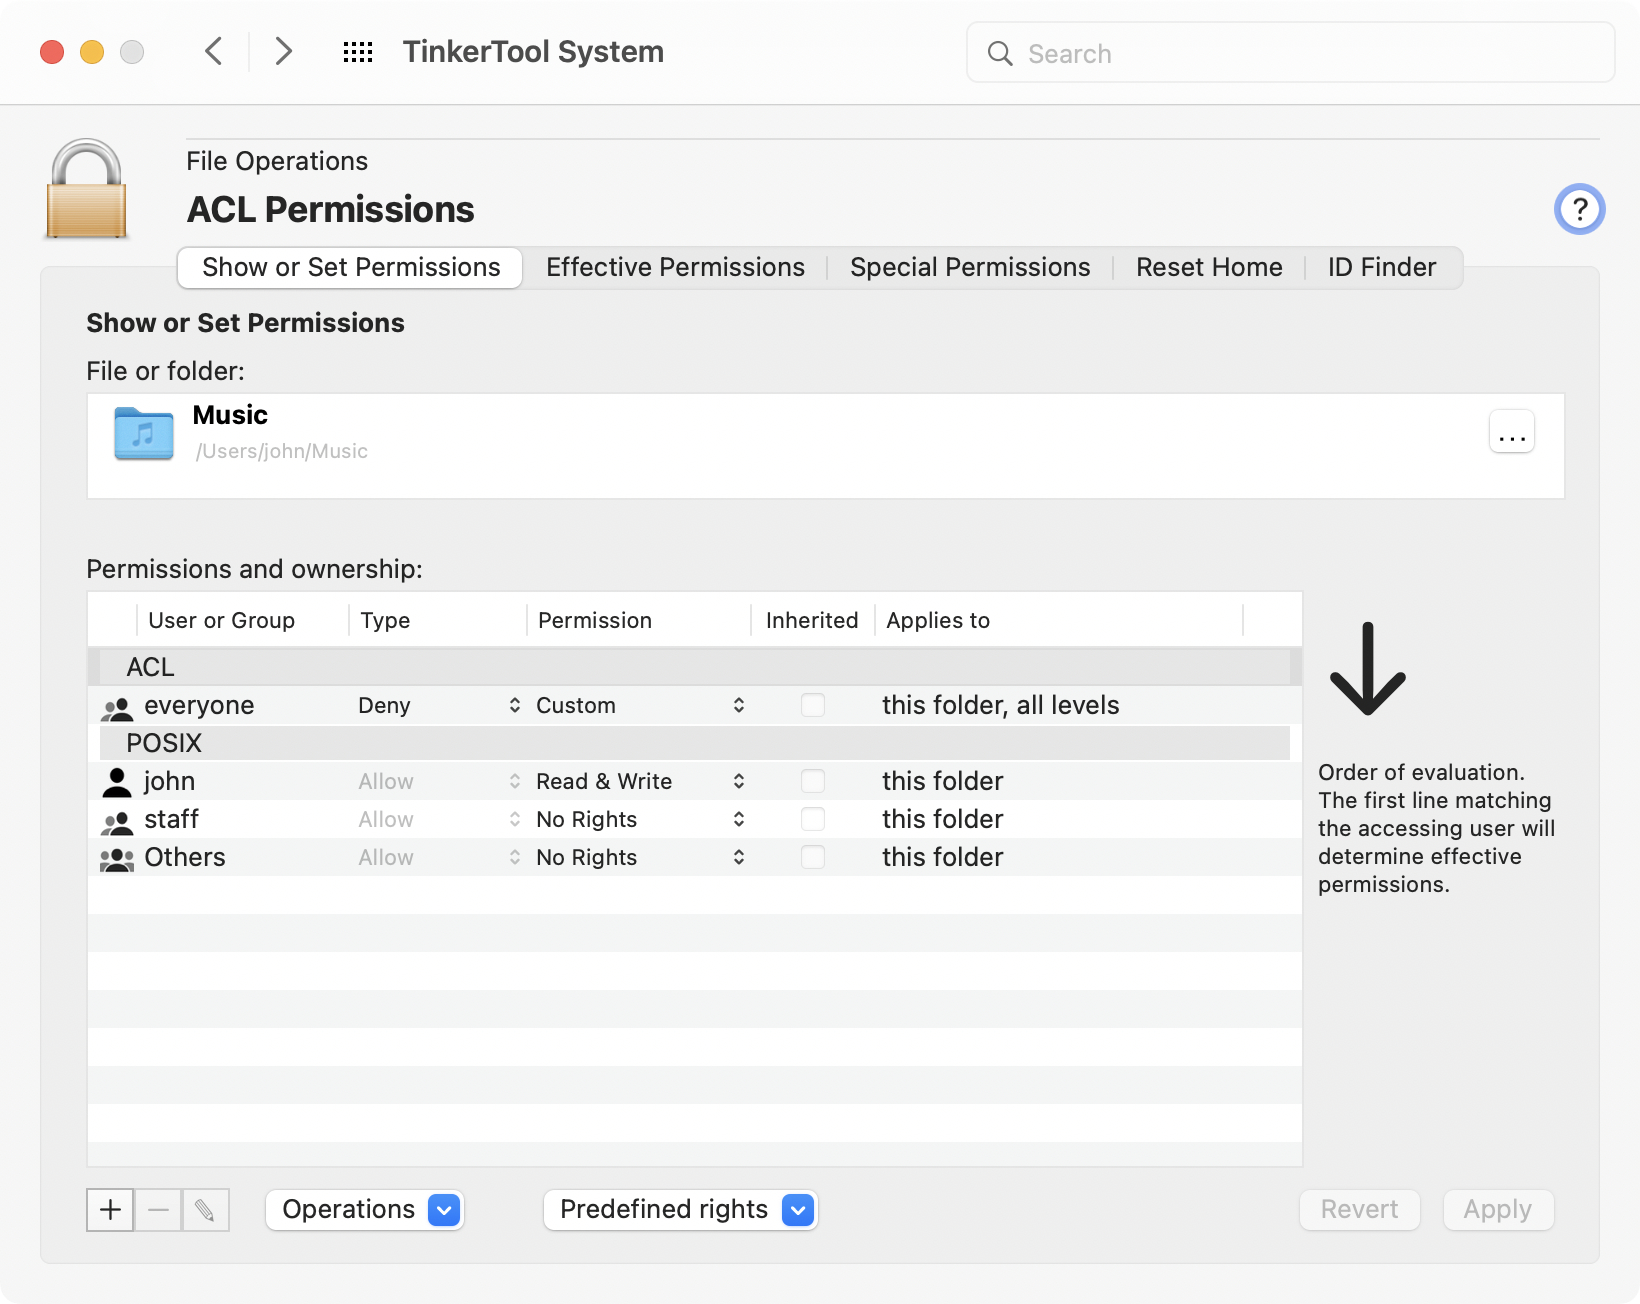The height and width of the screenshot is (1304, 1640).
Task: Click the back navigation arrow
Action: [212, 51]
